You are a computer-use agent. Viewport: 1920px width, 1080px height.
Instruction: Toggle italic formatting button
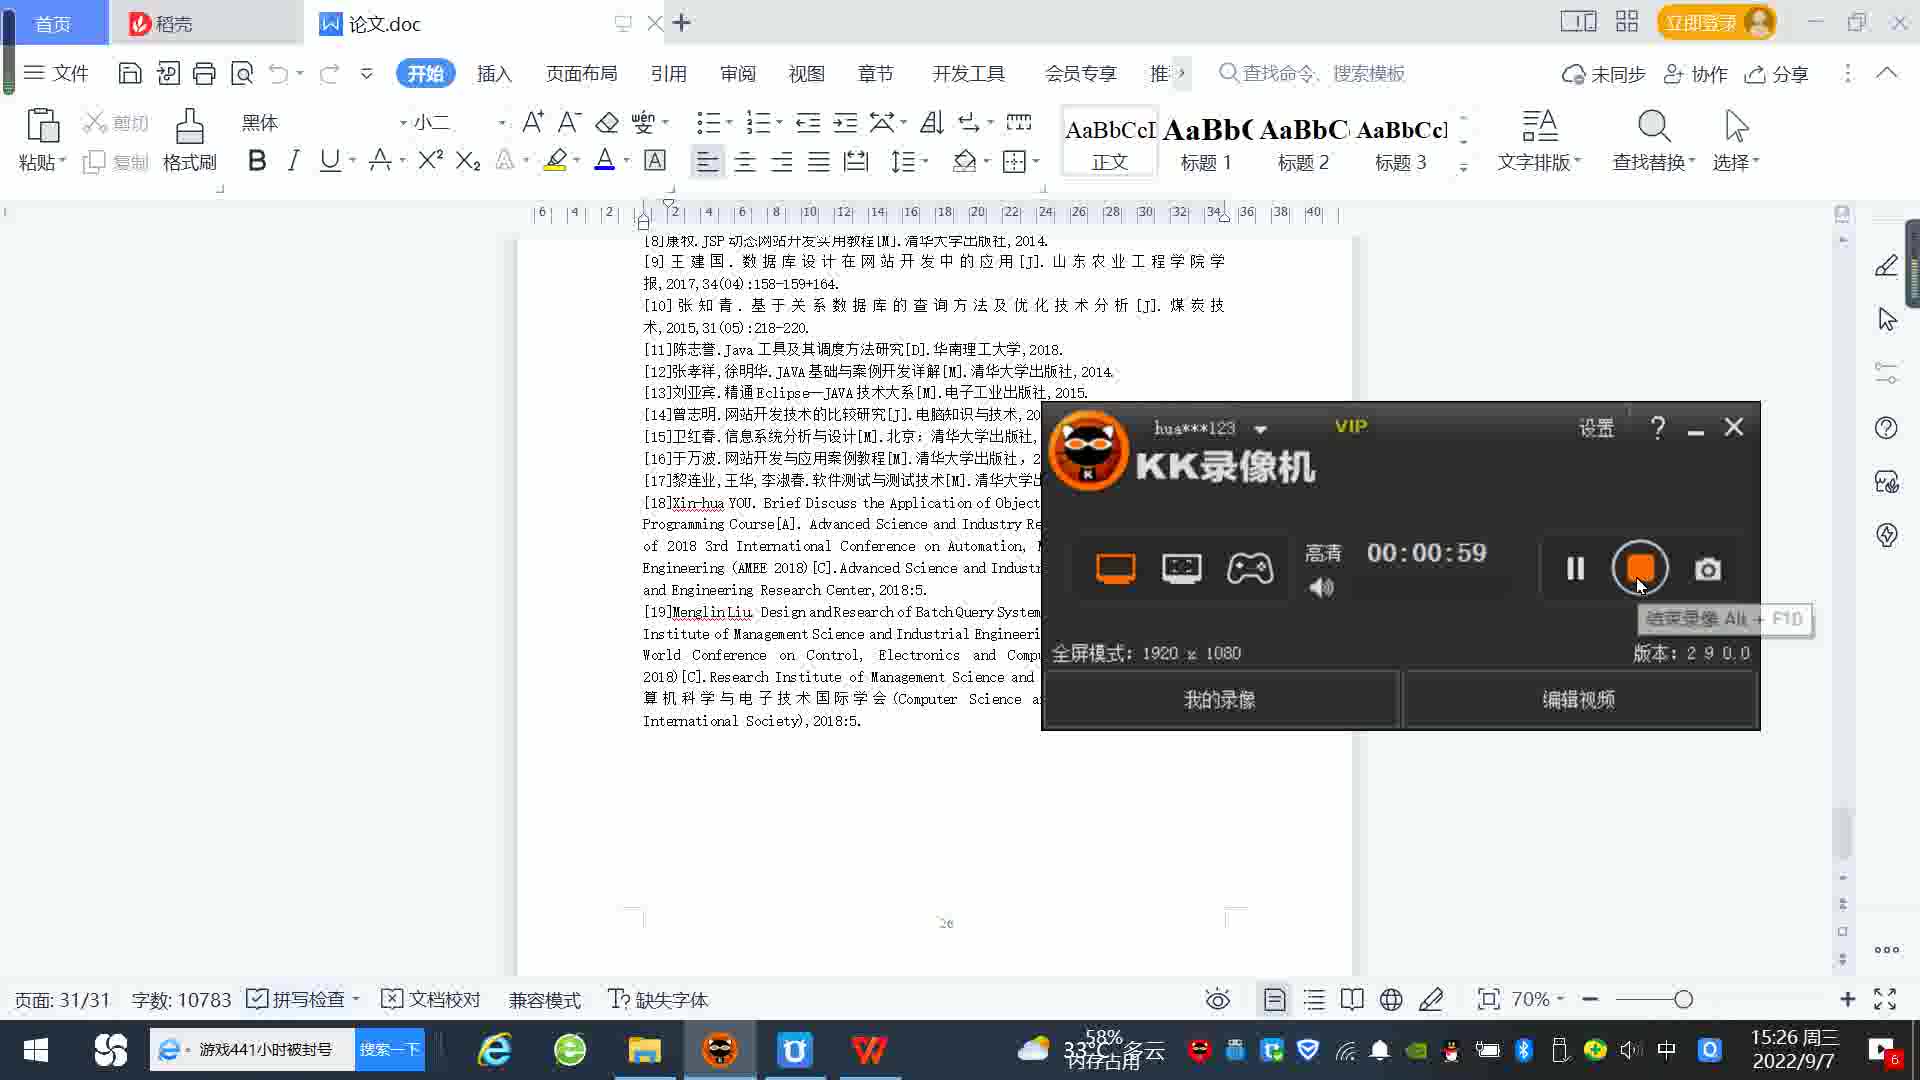click(293, 161)
